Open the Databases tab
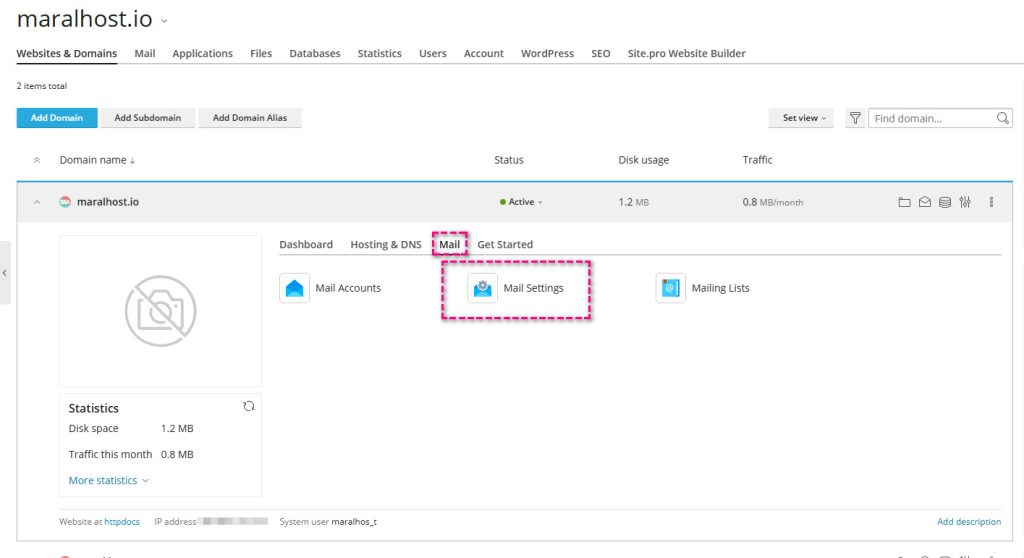1024x558 pixels. pos(315,54)
